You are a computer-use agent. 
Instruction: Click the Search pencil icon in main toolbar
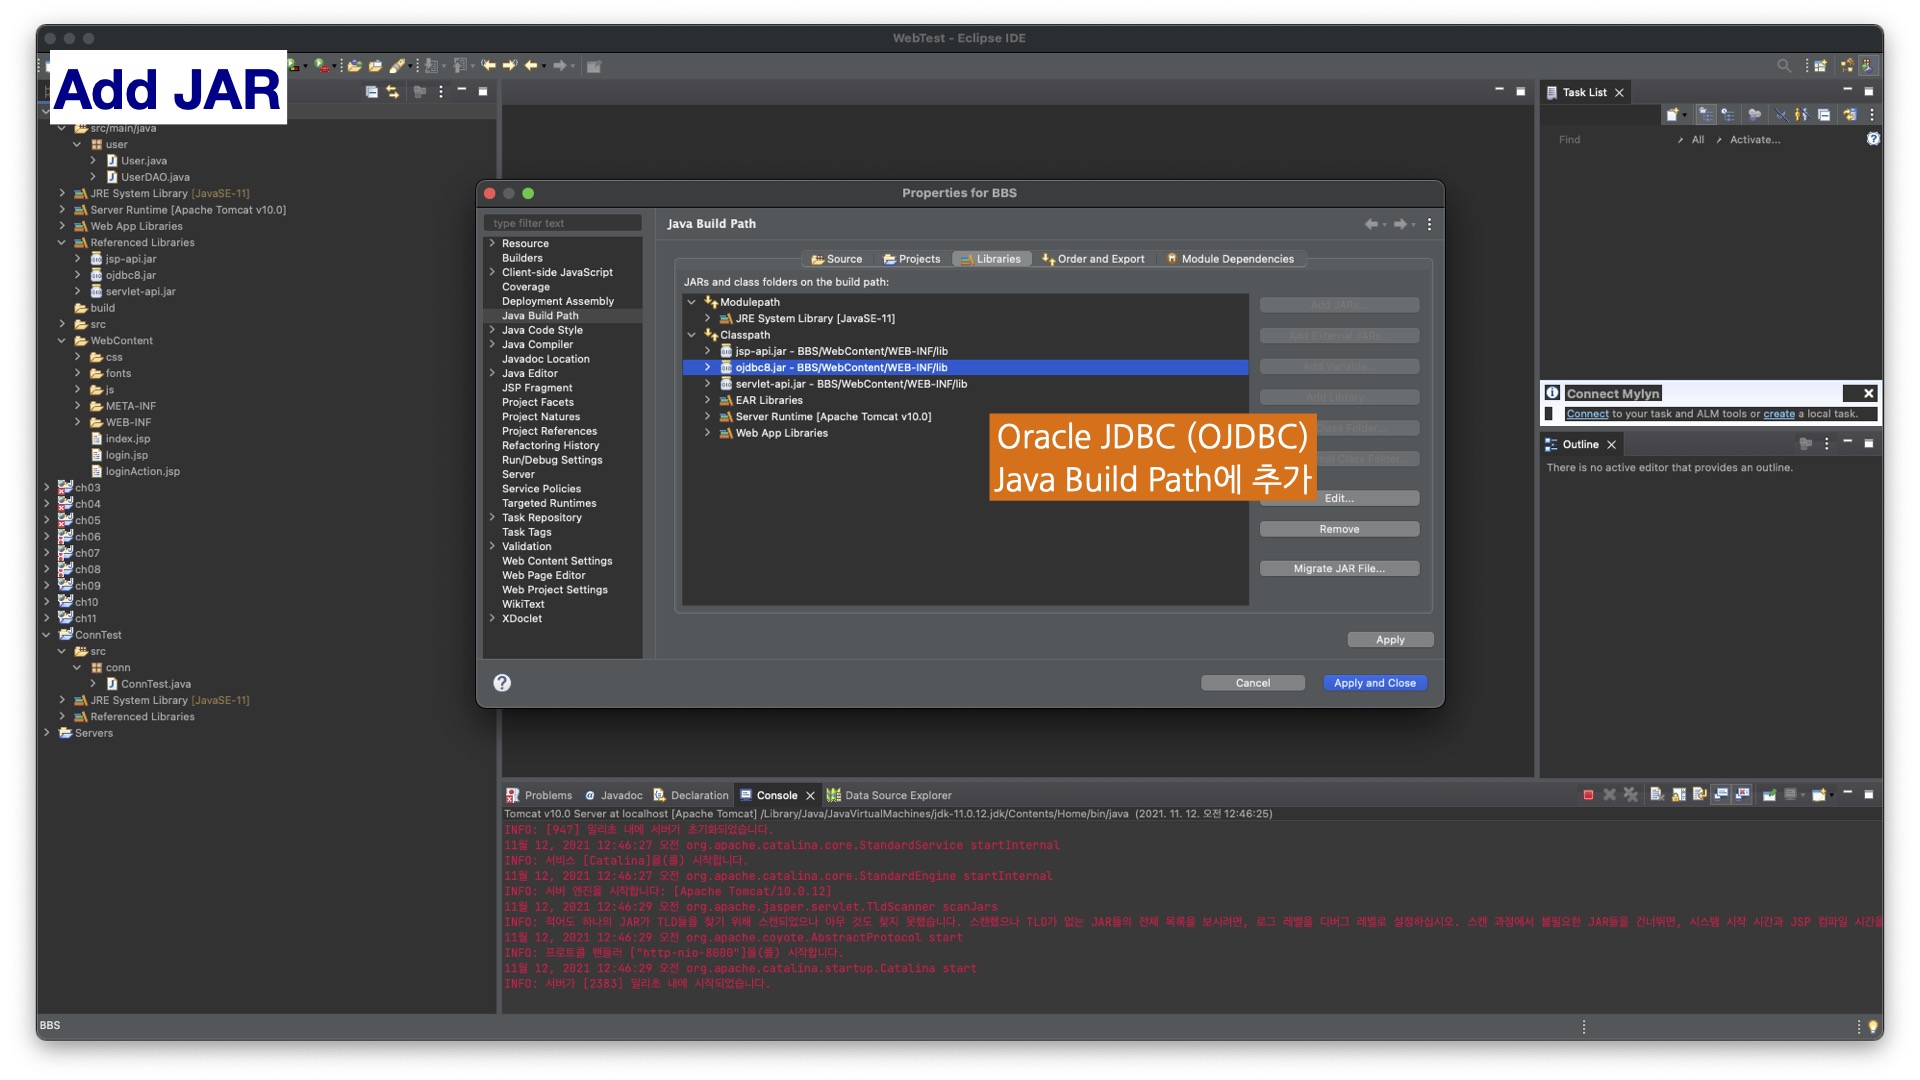click(397, 66)
